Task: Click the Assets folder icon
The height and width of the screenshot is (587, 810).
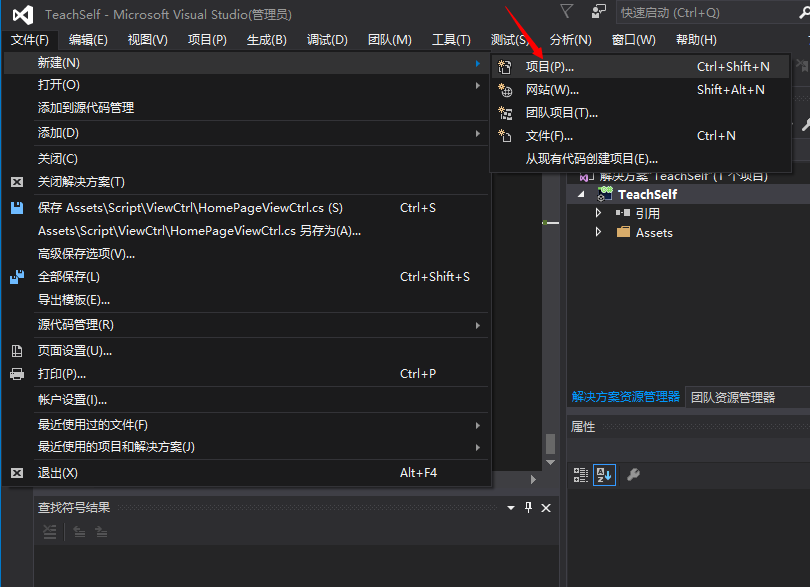Action: click(624, 232)
